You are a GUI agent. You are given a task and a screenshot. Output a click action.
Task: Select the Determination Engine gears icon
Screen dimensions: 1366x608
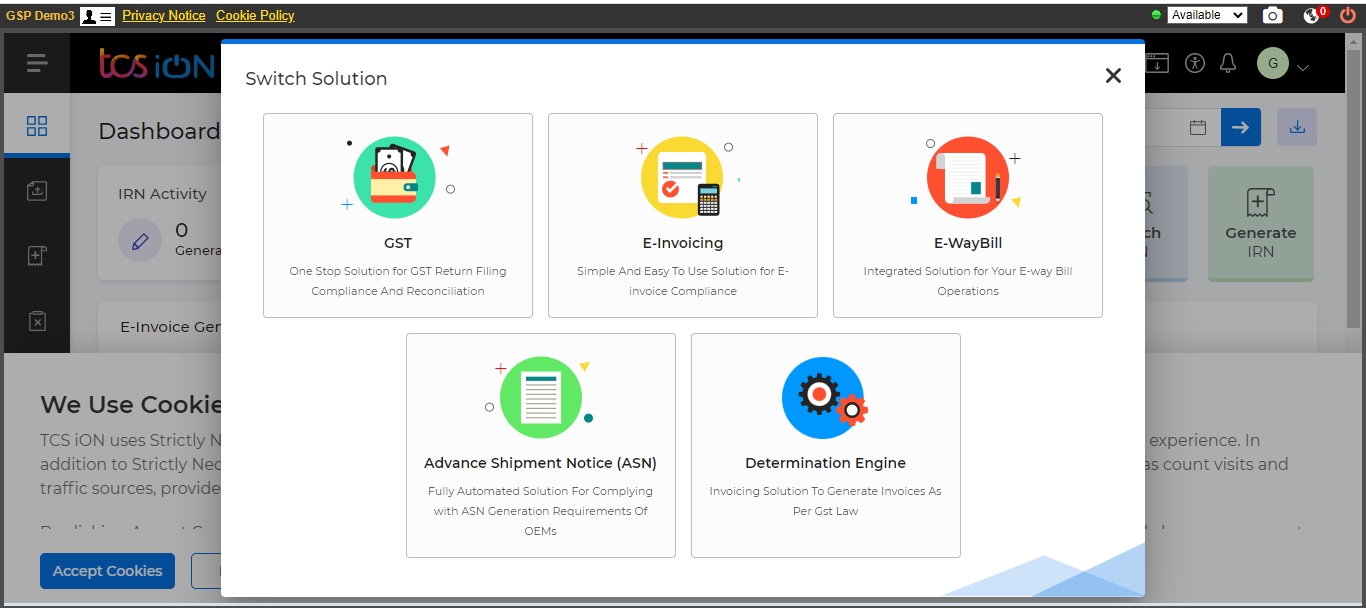coord(825,398)
